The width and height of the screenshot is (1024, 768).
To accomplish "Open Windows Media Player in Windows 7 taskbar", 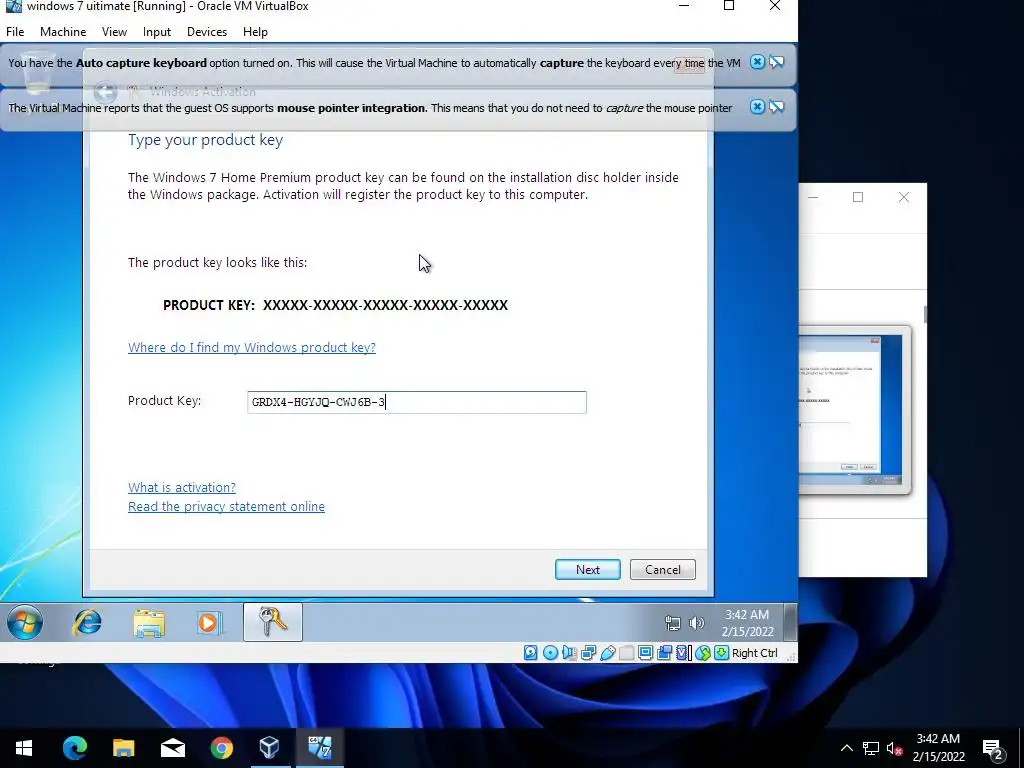I will pos(210,622).
